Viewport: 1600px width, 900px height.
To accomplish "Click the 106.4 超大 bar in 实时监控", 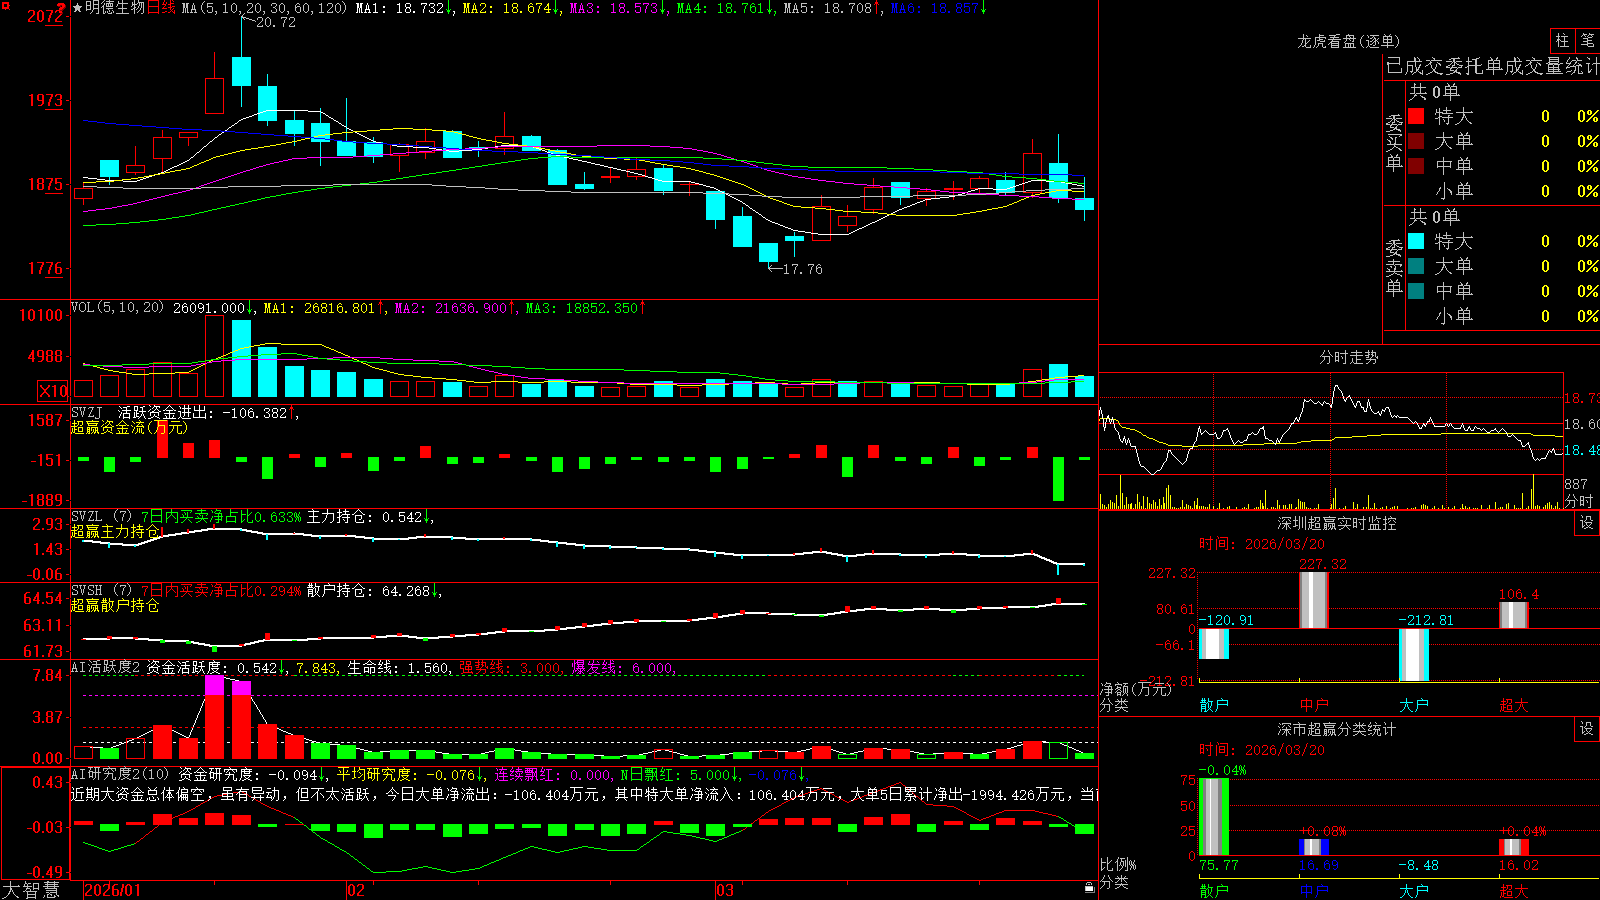I will pos(1514,615).
